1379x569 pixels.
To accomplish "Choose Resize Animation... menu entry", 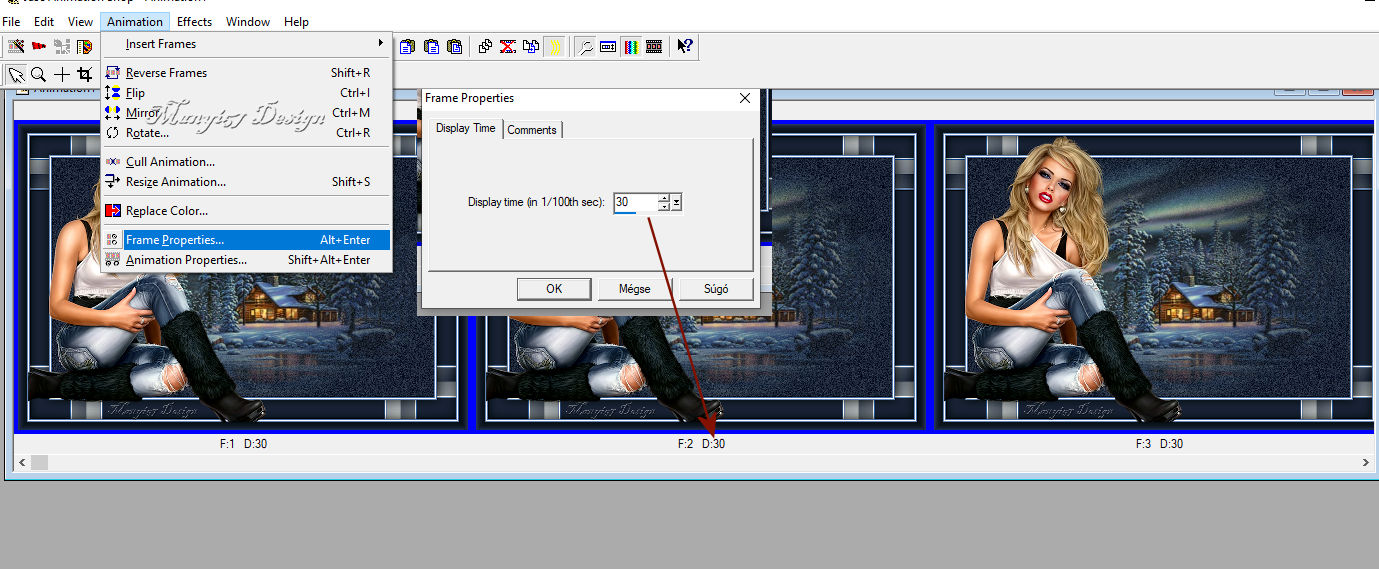I will pos(246,182).
